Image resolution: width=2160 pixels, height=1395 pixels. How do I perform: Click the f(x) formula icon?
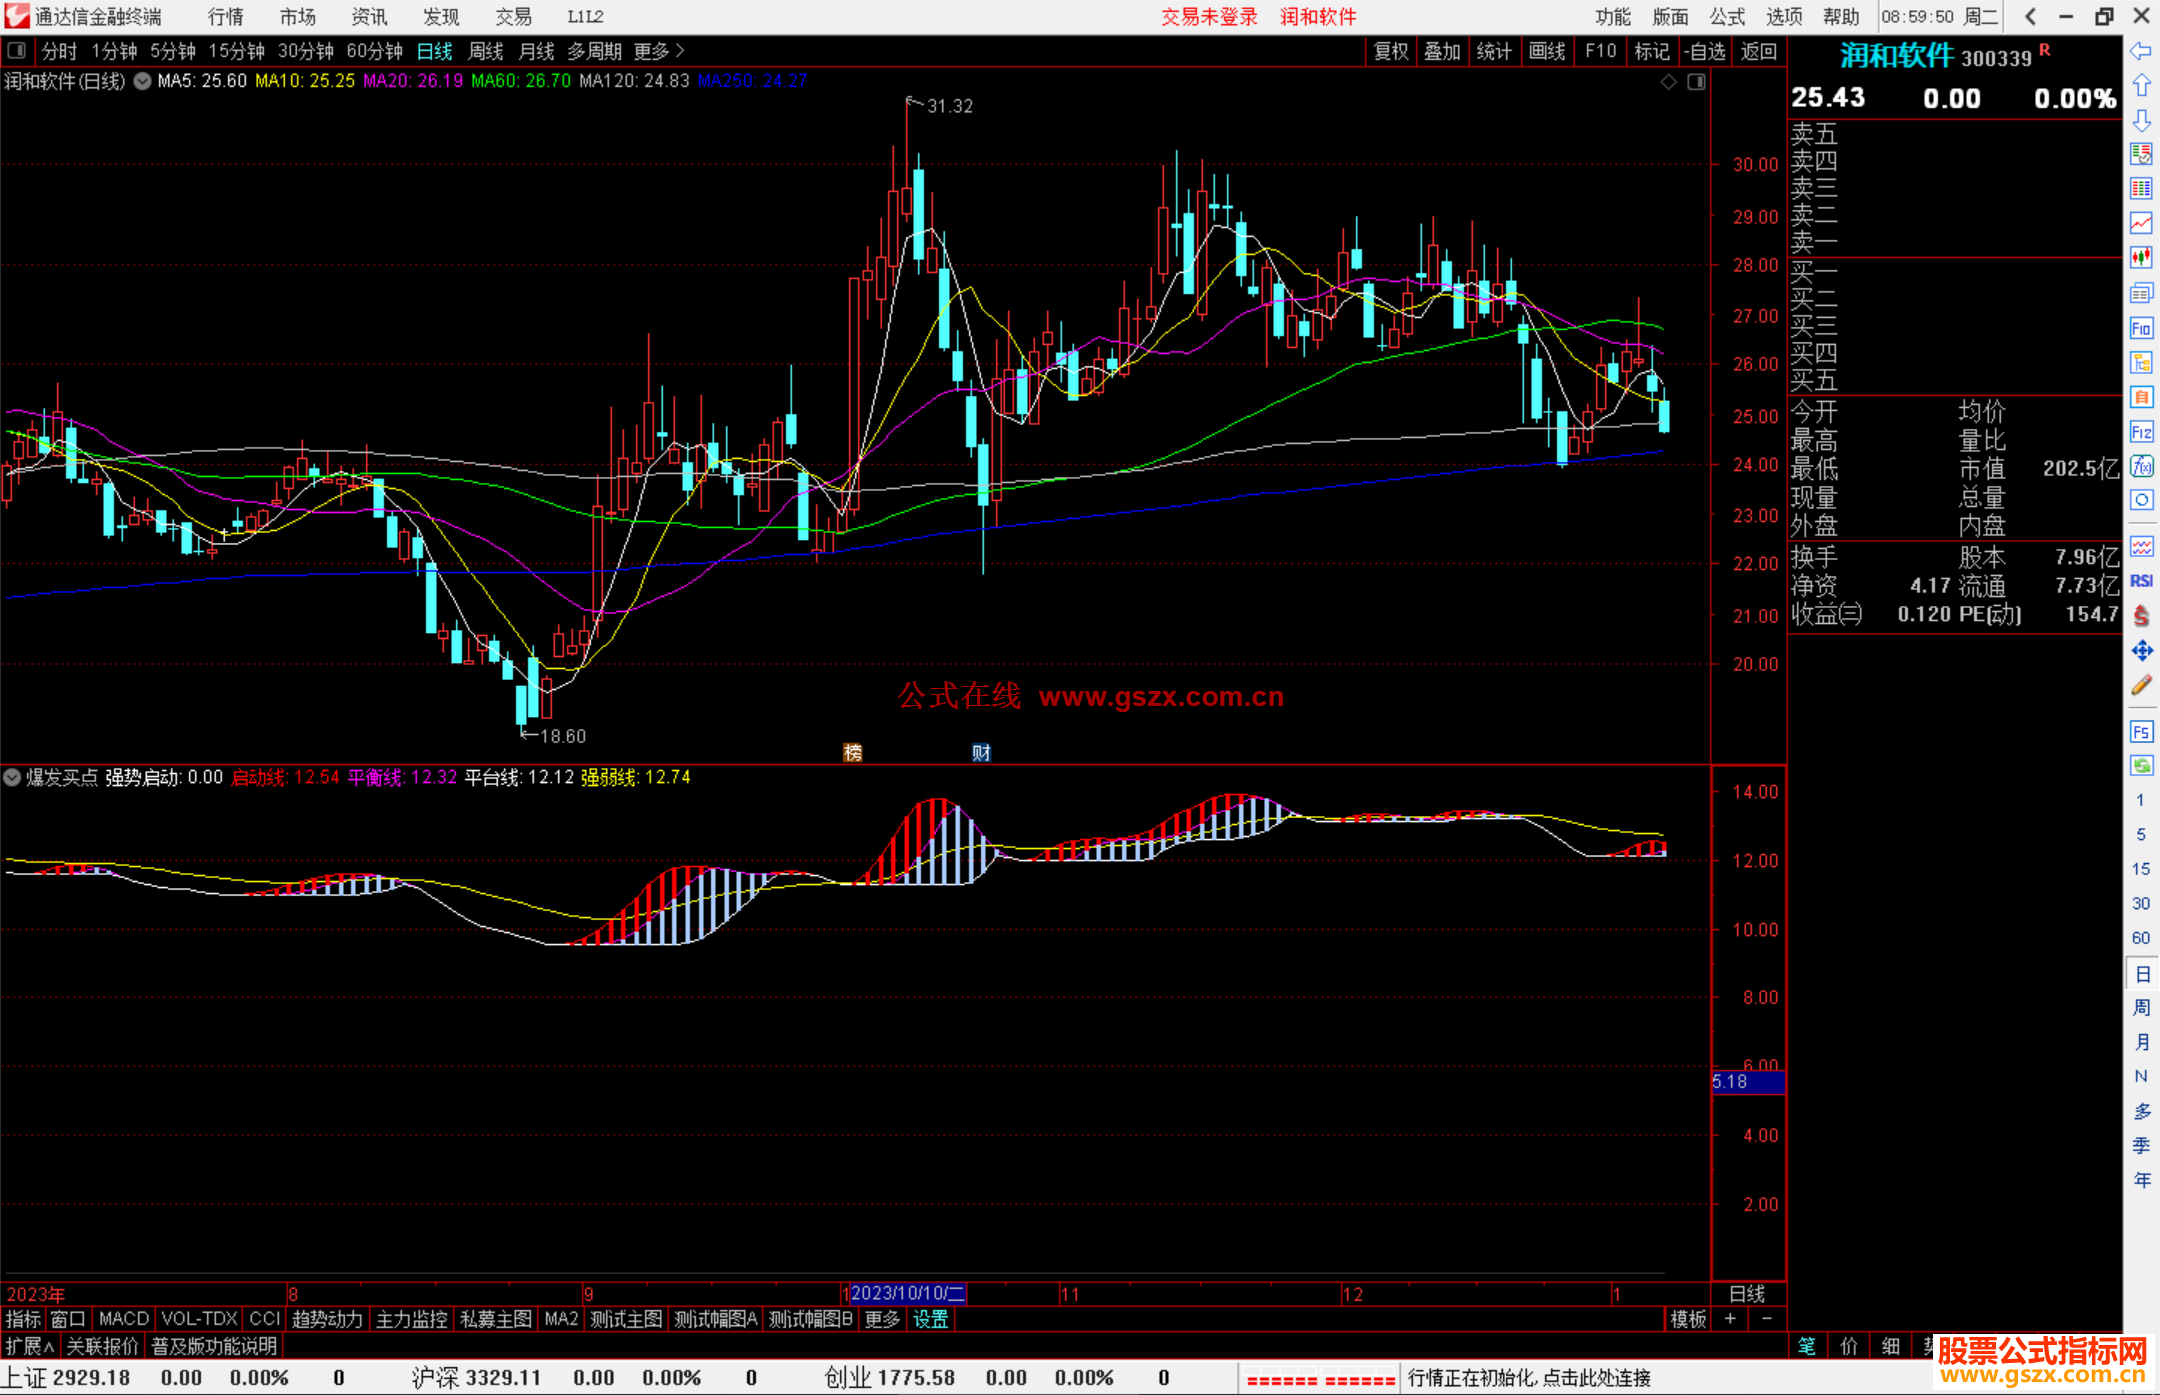pyautogui.click(x=2141, y=466)
